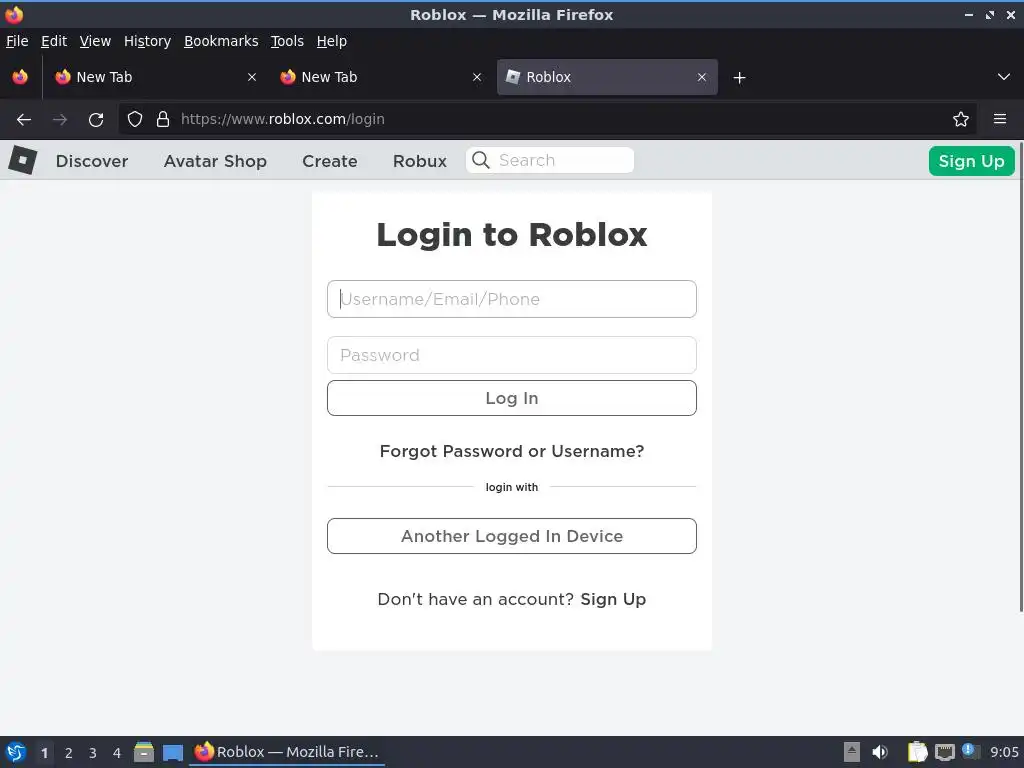The height and width of the screenshot is (768, 1024).
Task: Switch to workspace 1 in taskbar pager
Action: coord(44,753)
